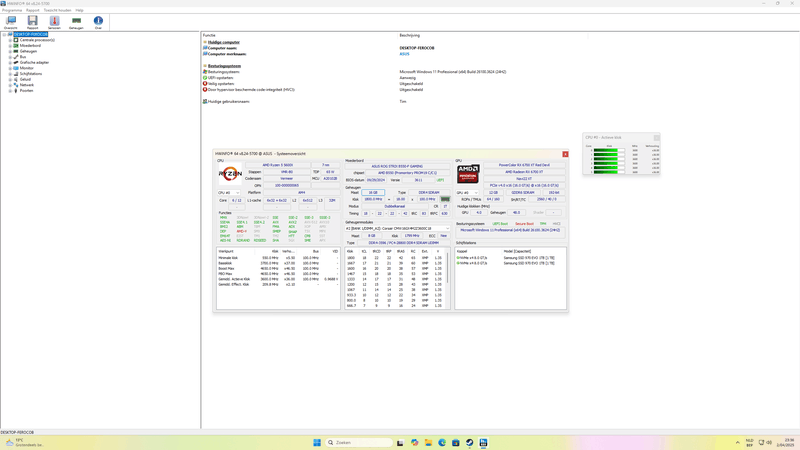Expand the Geluid tree node

click(10, 79)
